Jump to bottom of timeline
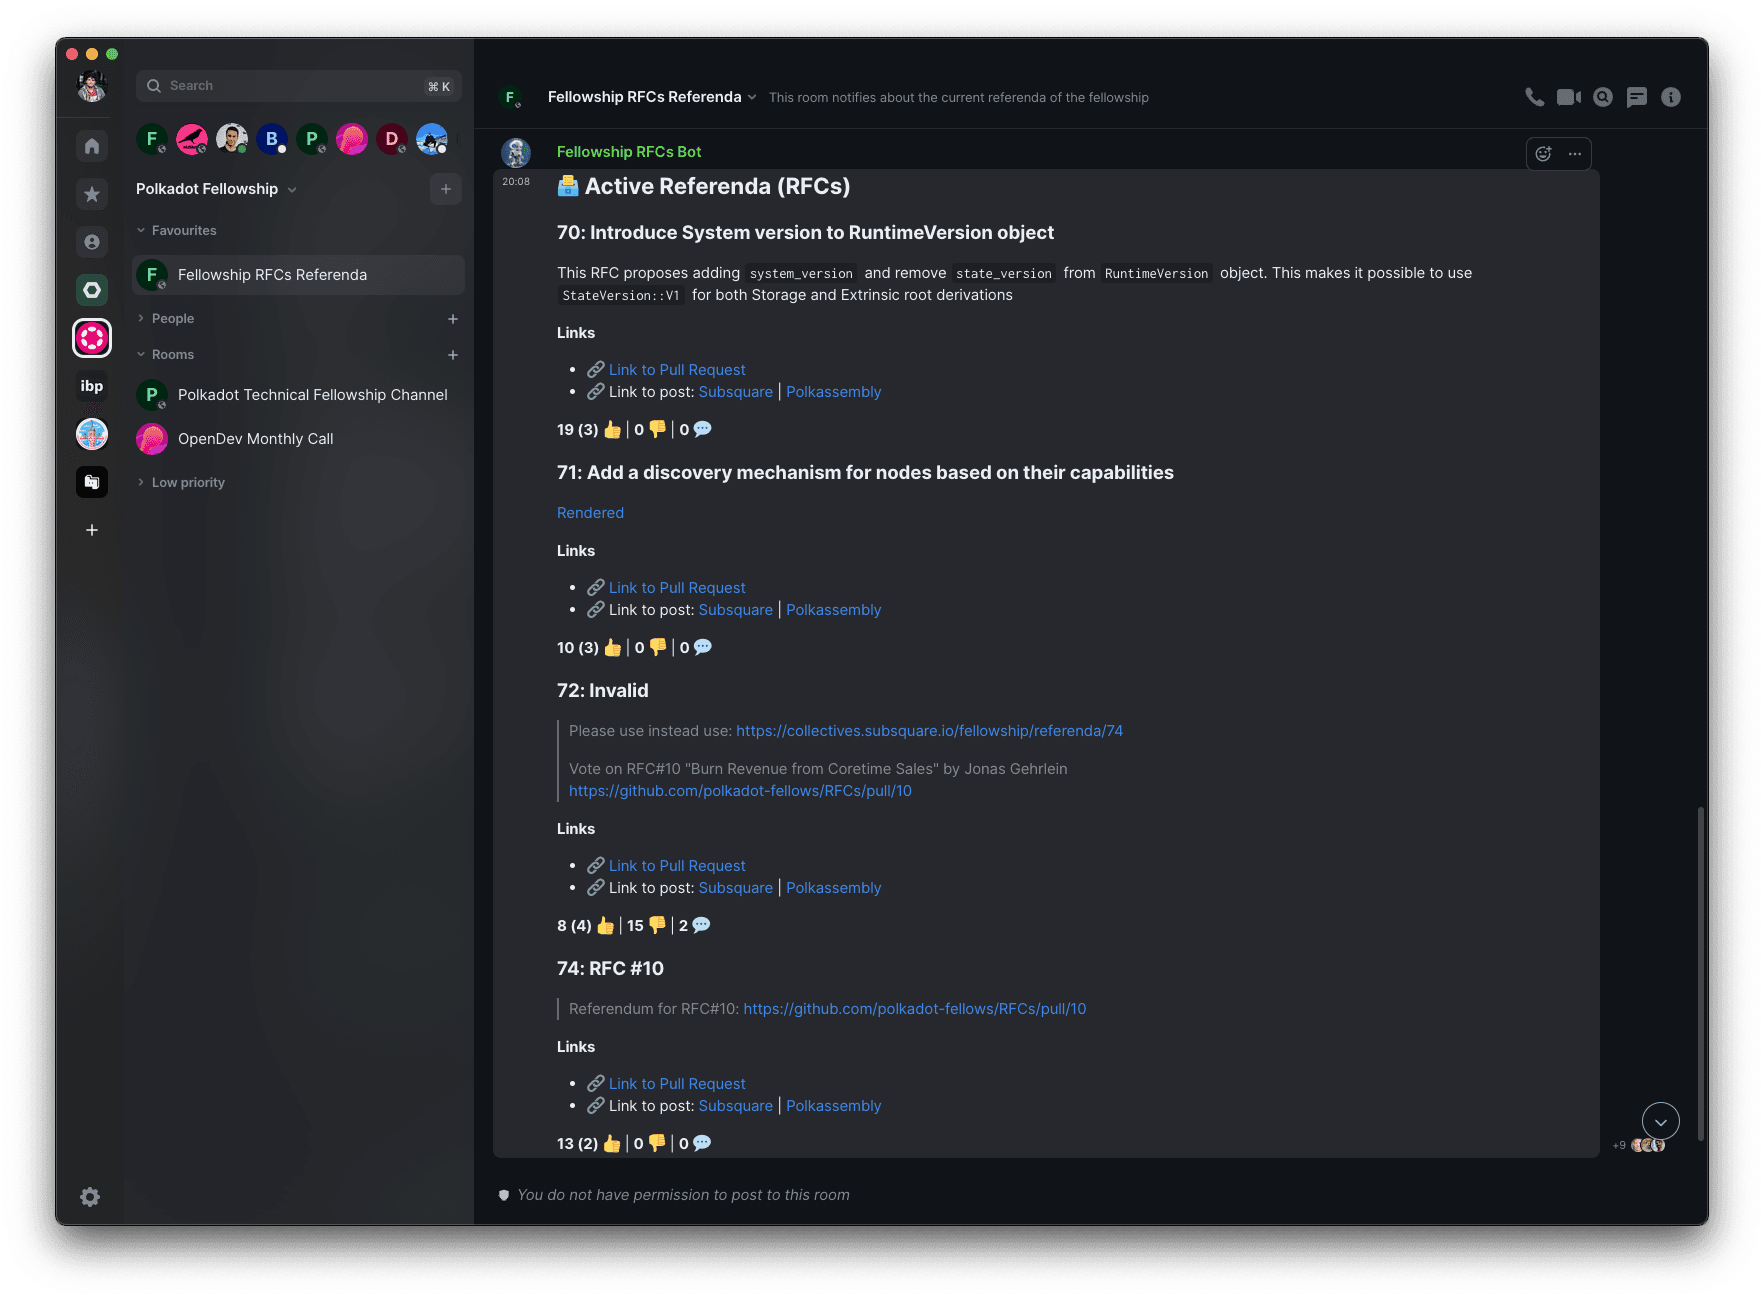Viewport: 1764px width, 1299px height. coord(1660,1122)
